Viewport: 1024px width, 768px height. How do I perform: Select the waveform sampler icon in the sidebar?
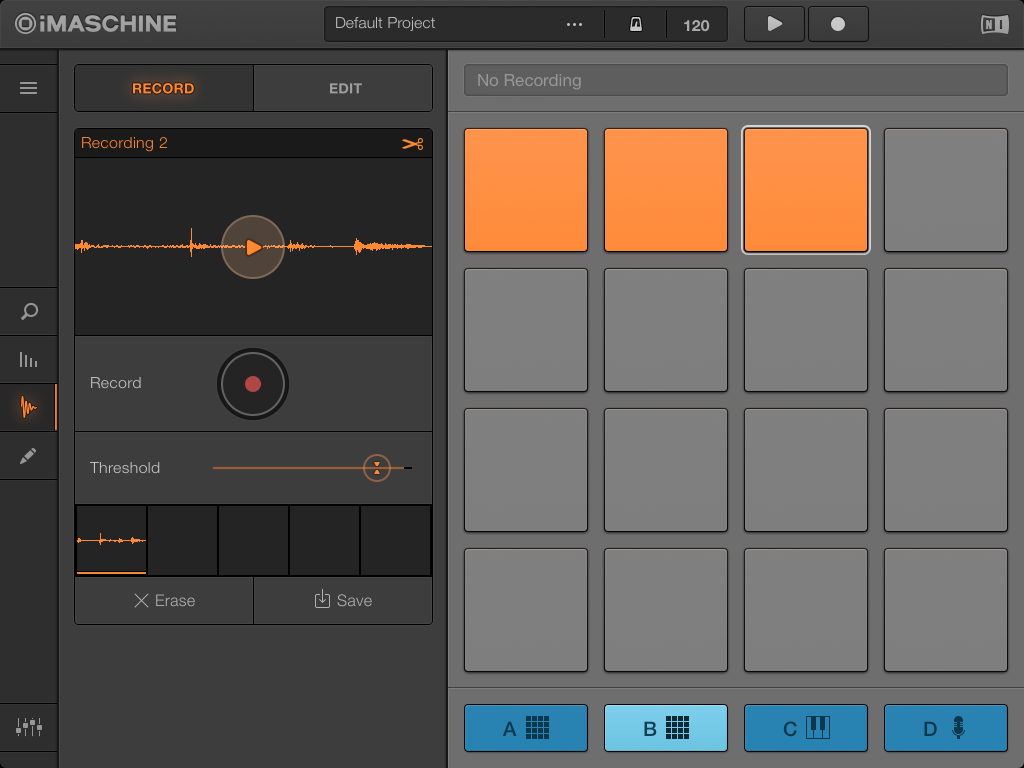pyautogui.click(x=29, y=407)
